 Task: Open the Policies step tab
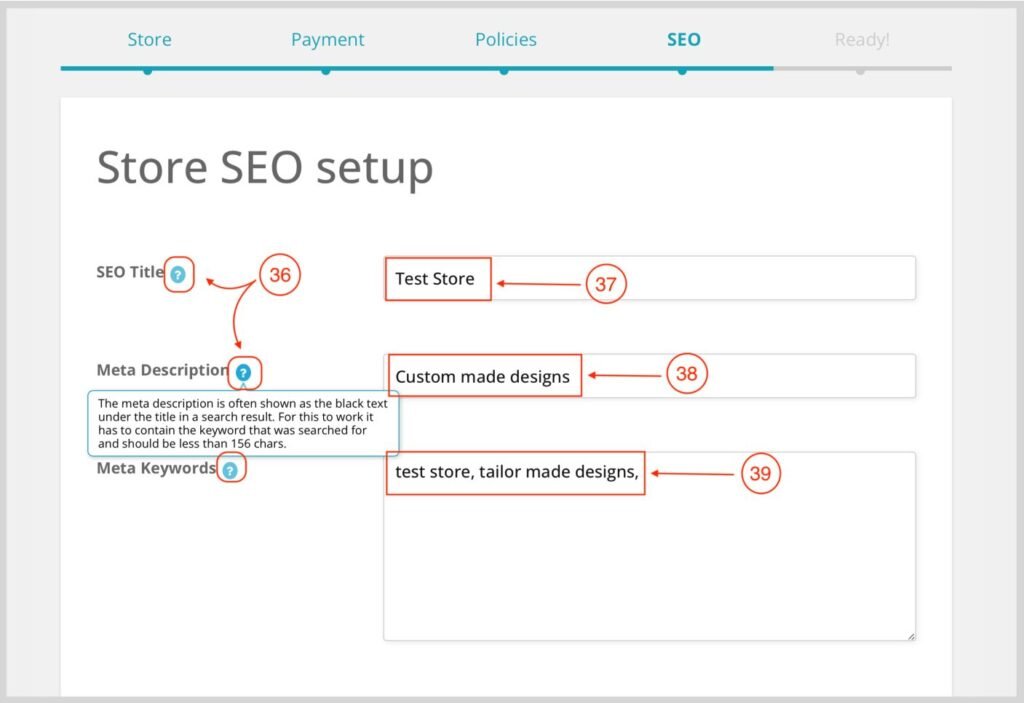point(505,40)
